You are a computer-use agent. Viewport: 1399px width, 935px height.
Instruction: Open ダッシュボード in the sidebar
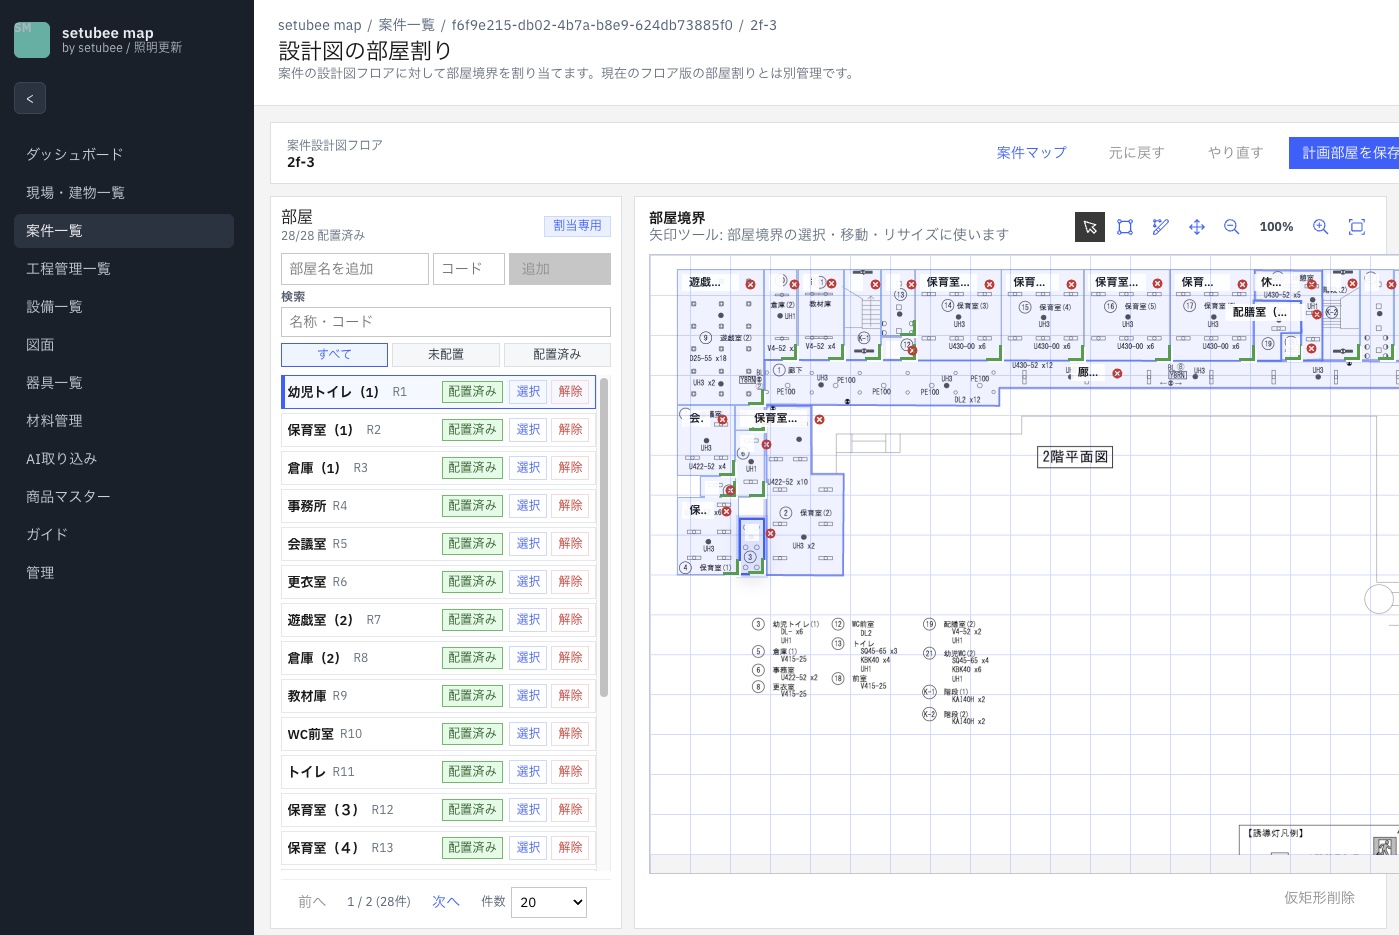[124, 154]
